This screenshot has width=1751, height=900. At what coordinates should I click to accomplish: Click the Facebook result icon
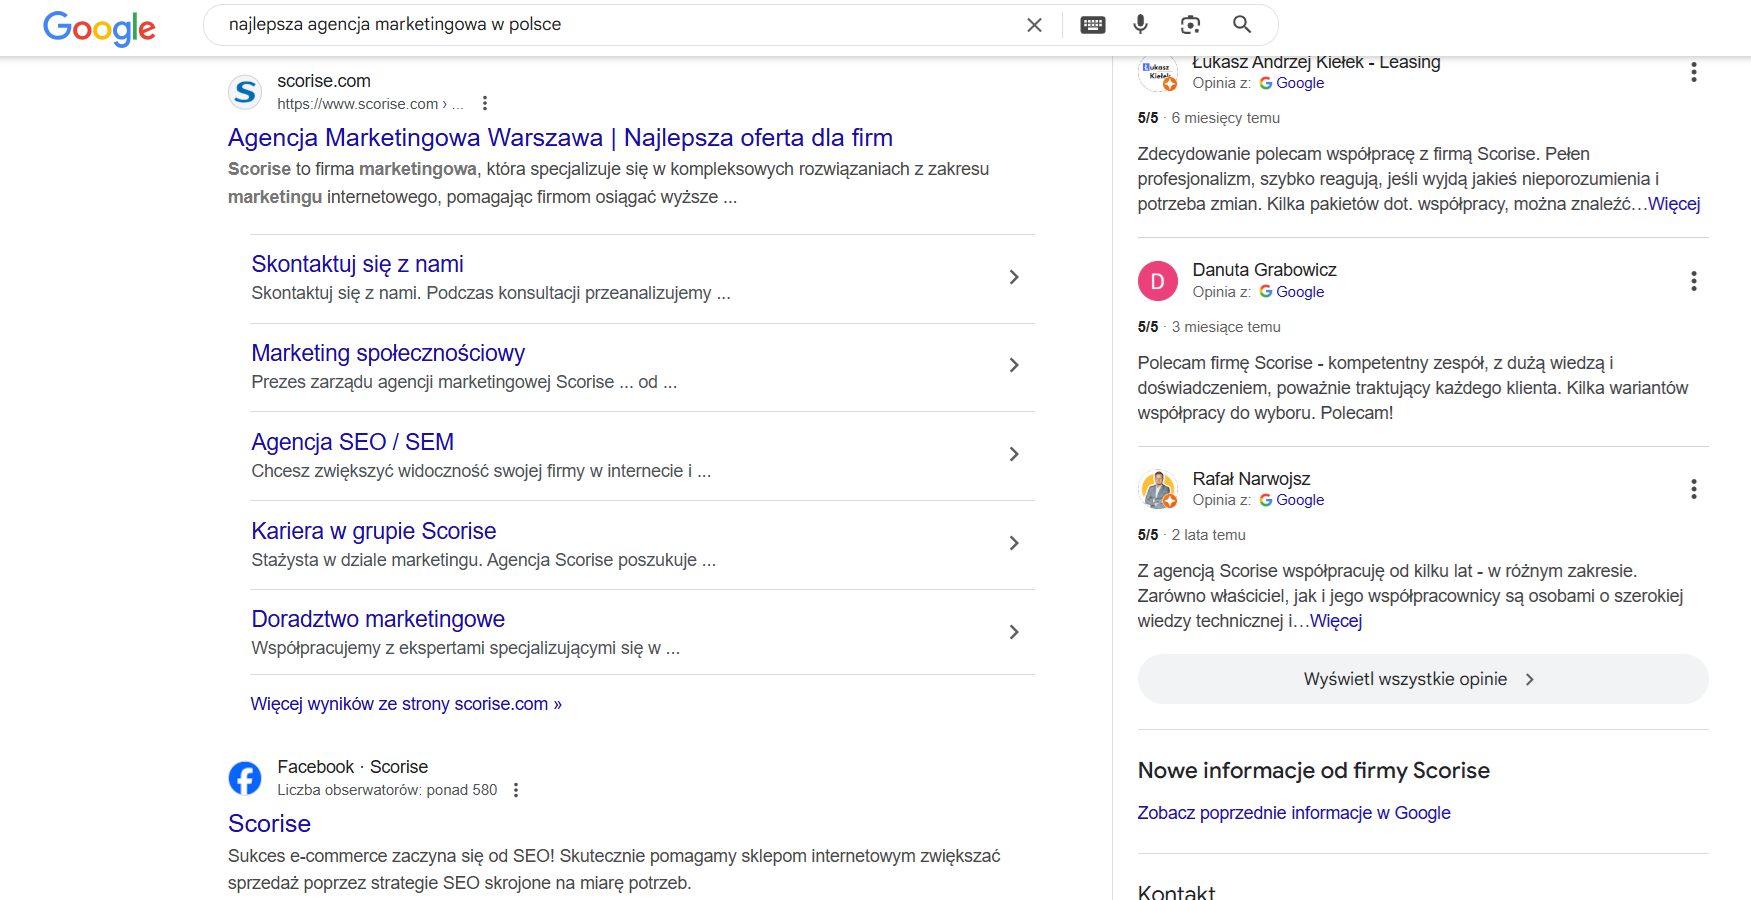[245, 778]
